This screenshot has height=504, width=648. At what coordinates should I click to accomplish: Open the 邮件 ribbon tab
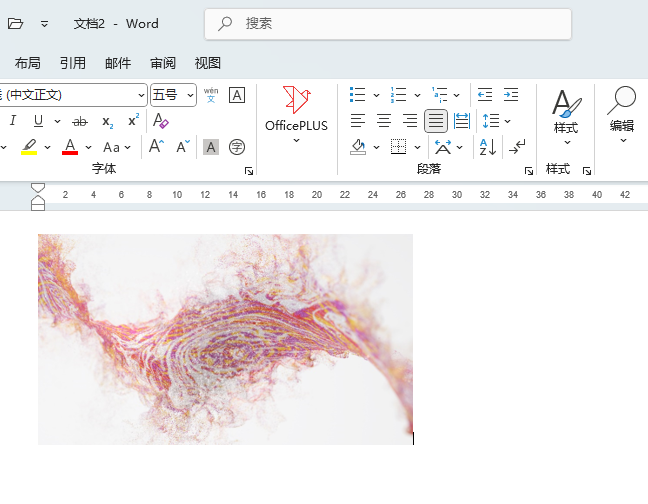[x=118, y=63]
